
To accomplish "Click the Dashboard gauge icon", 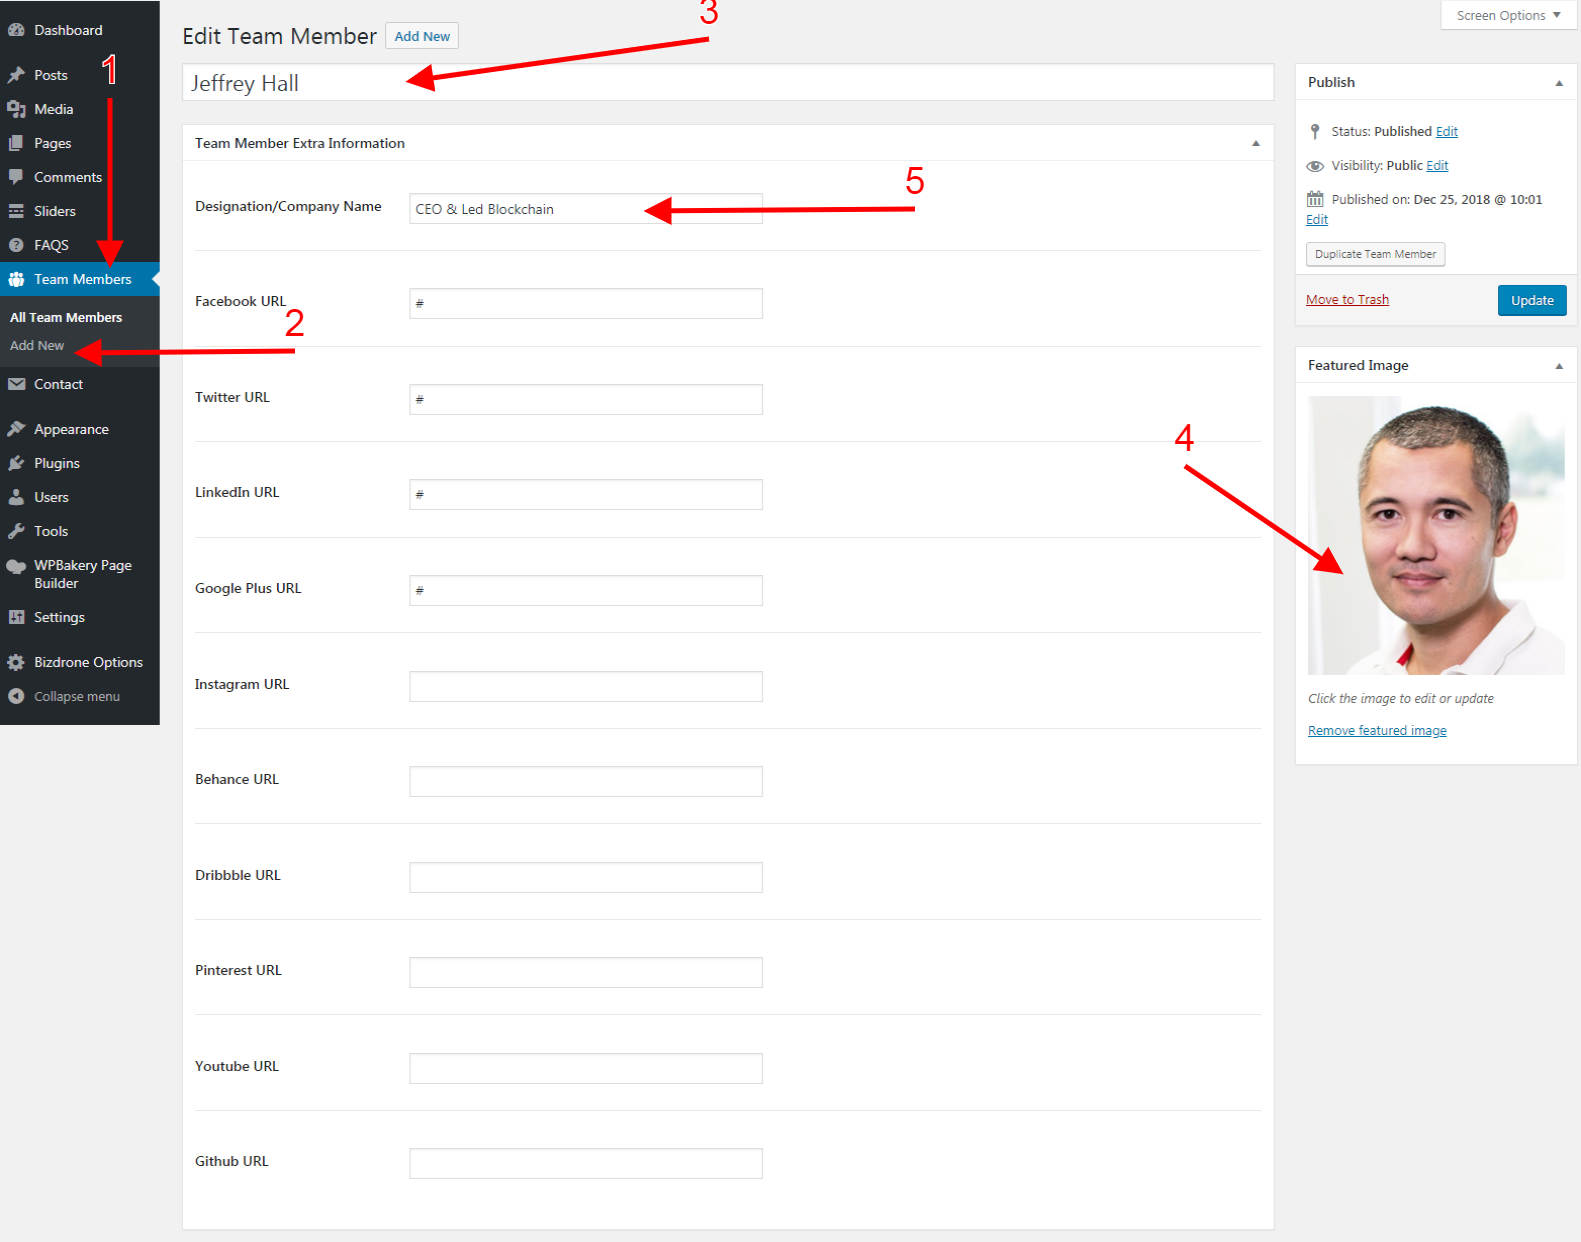I will [16, 30].
